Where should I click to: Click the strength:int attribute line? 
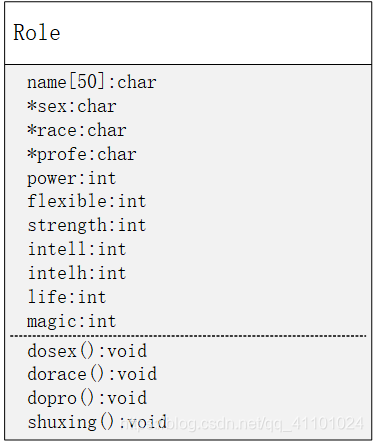[x=87, y=225]
